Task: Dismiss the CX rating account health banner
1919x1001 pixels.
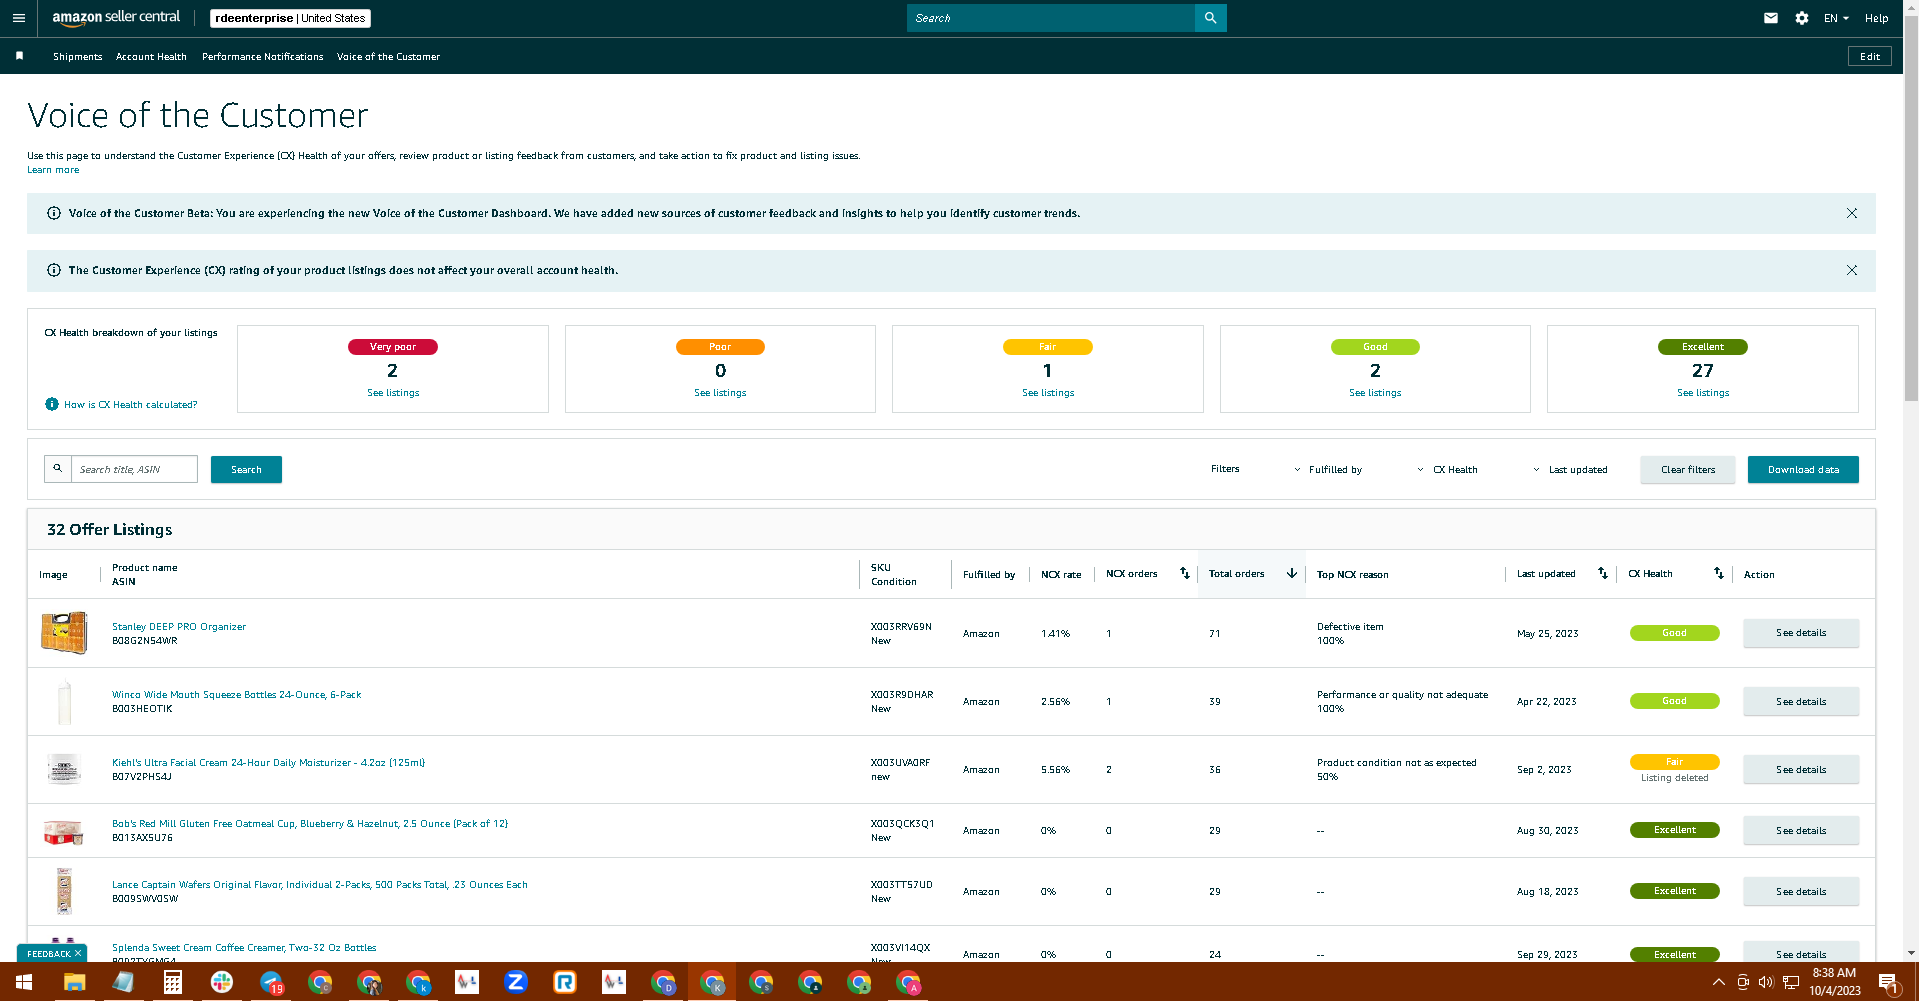Action: (x=1851, y=270)
